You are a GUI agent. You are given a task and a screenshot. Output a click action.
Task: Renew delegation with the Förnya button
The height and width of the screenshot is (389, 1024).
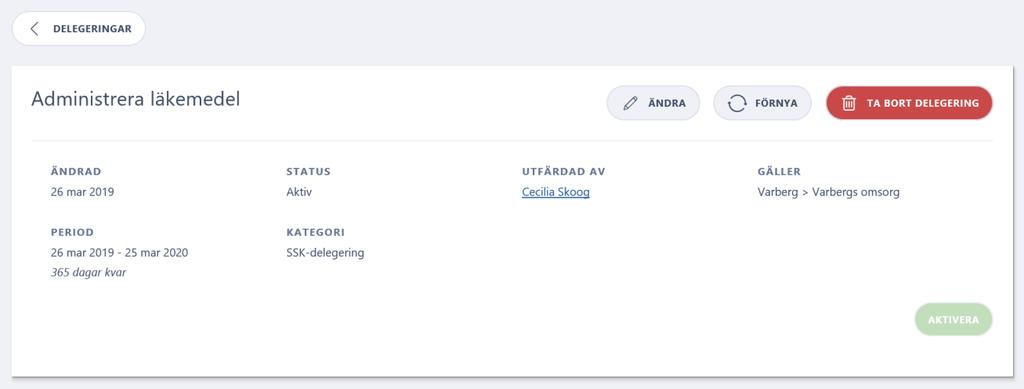(762, 103)
